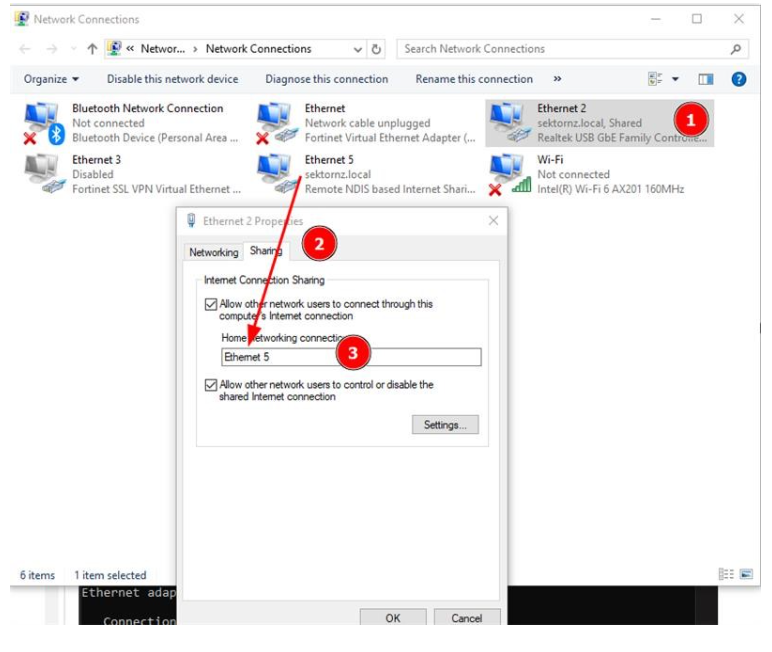Image resolution: width=772 pixels, height=652 pixels.
Task: Toggle the preview pane icon
Action: [x=706, y=79]
